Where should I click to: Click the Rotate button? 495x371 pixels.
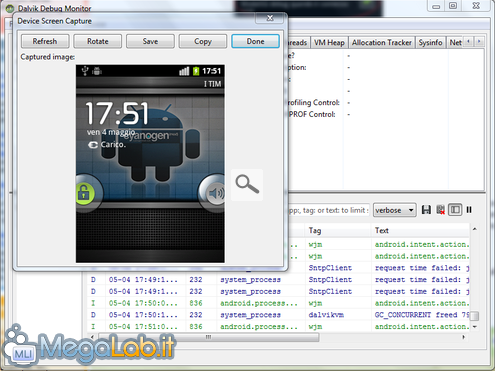98,41
